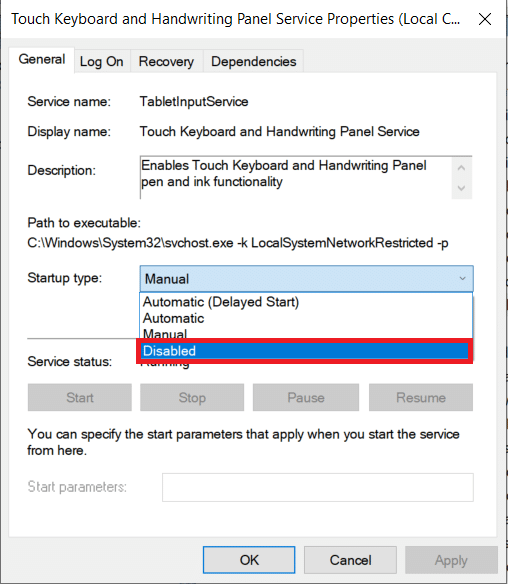Close the Service Properties dialog
The height and width of the screenshot is (584, 508).
(485, 19)
